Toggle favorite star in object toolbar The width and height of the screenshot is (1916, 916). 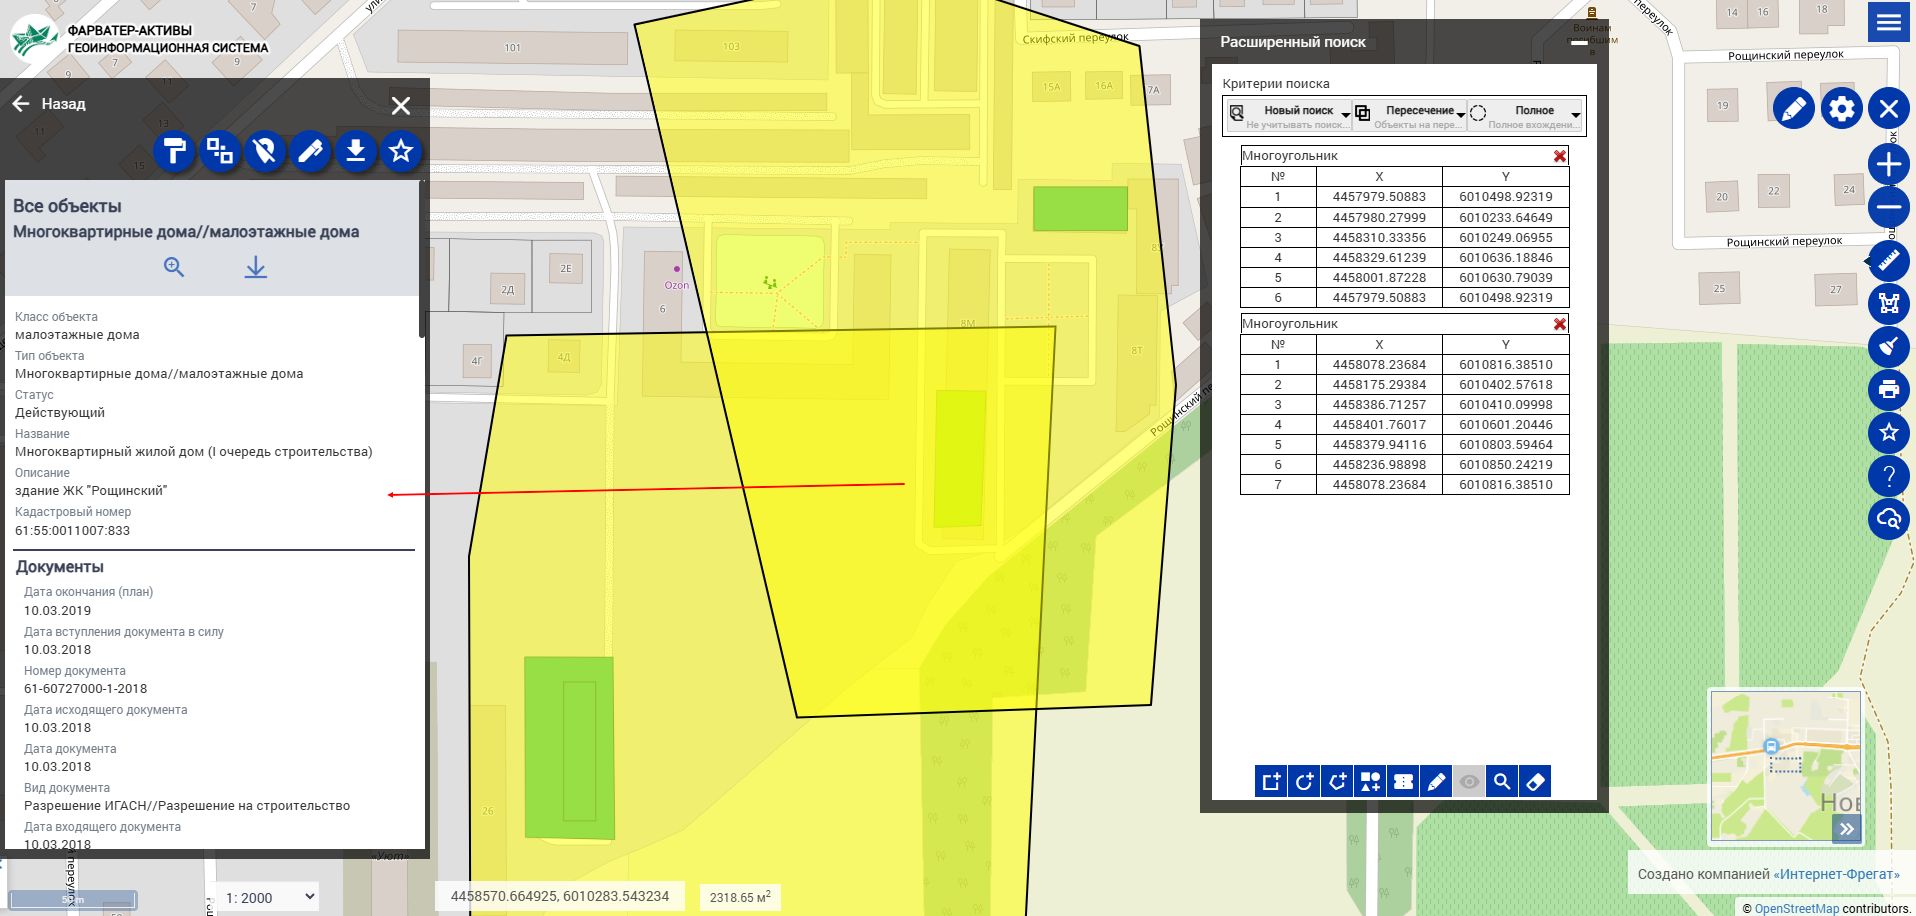pos(401,152)
